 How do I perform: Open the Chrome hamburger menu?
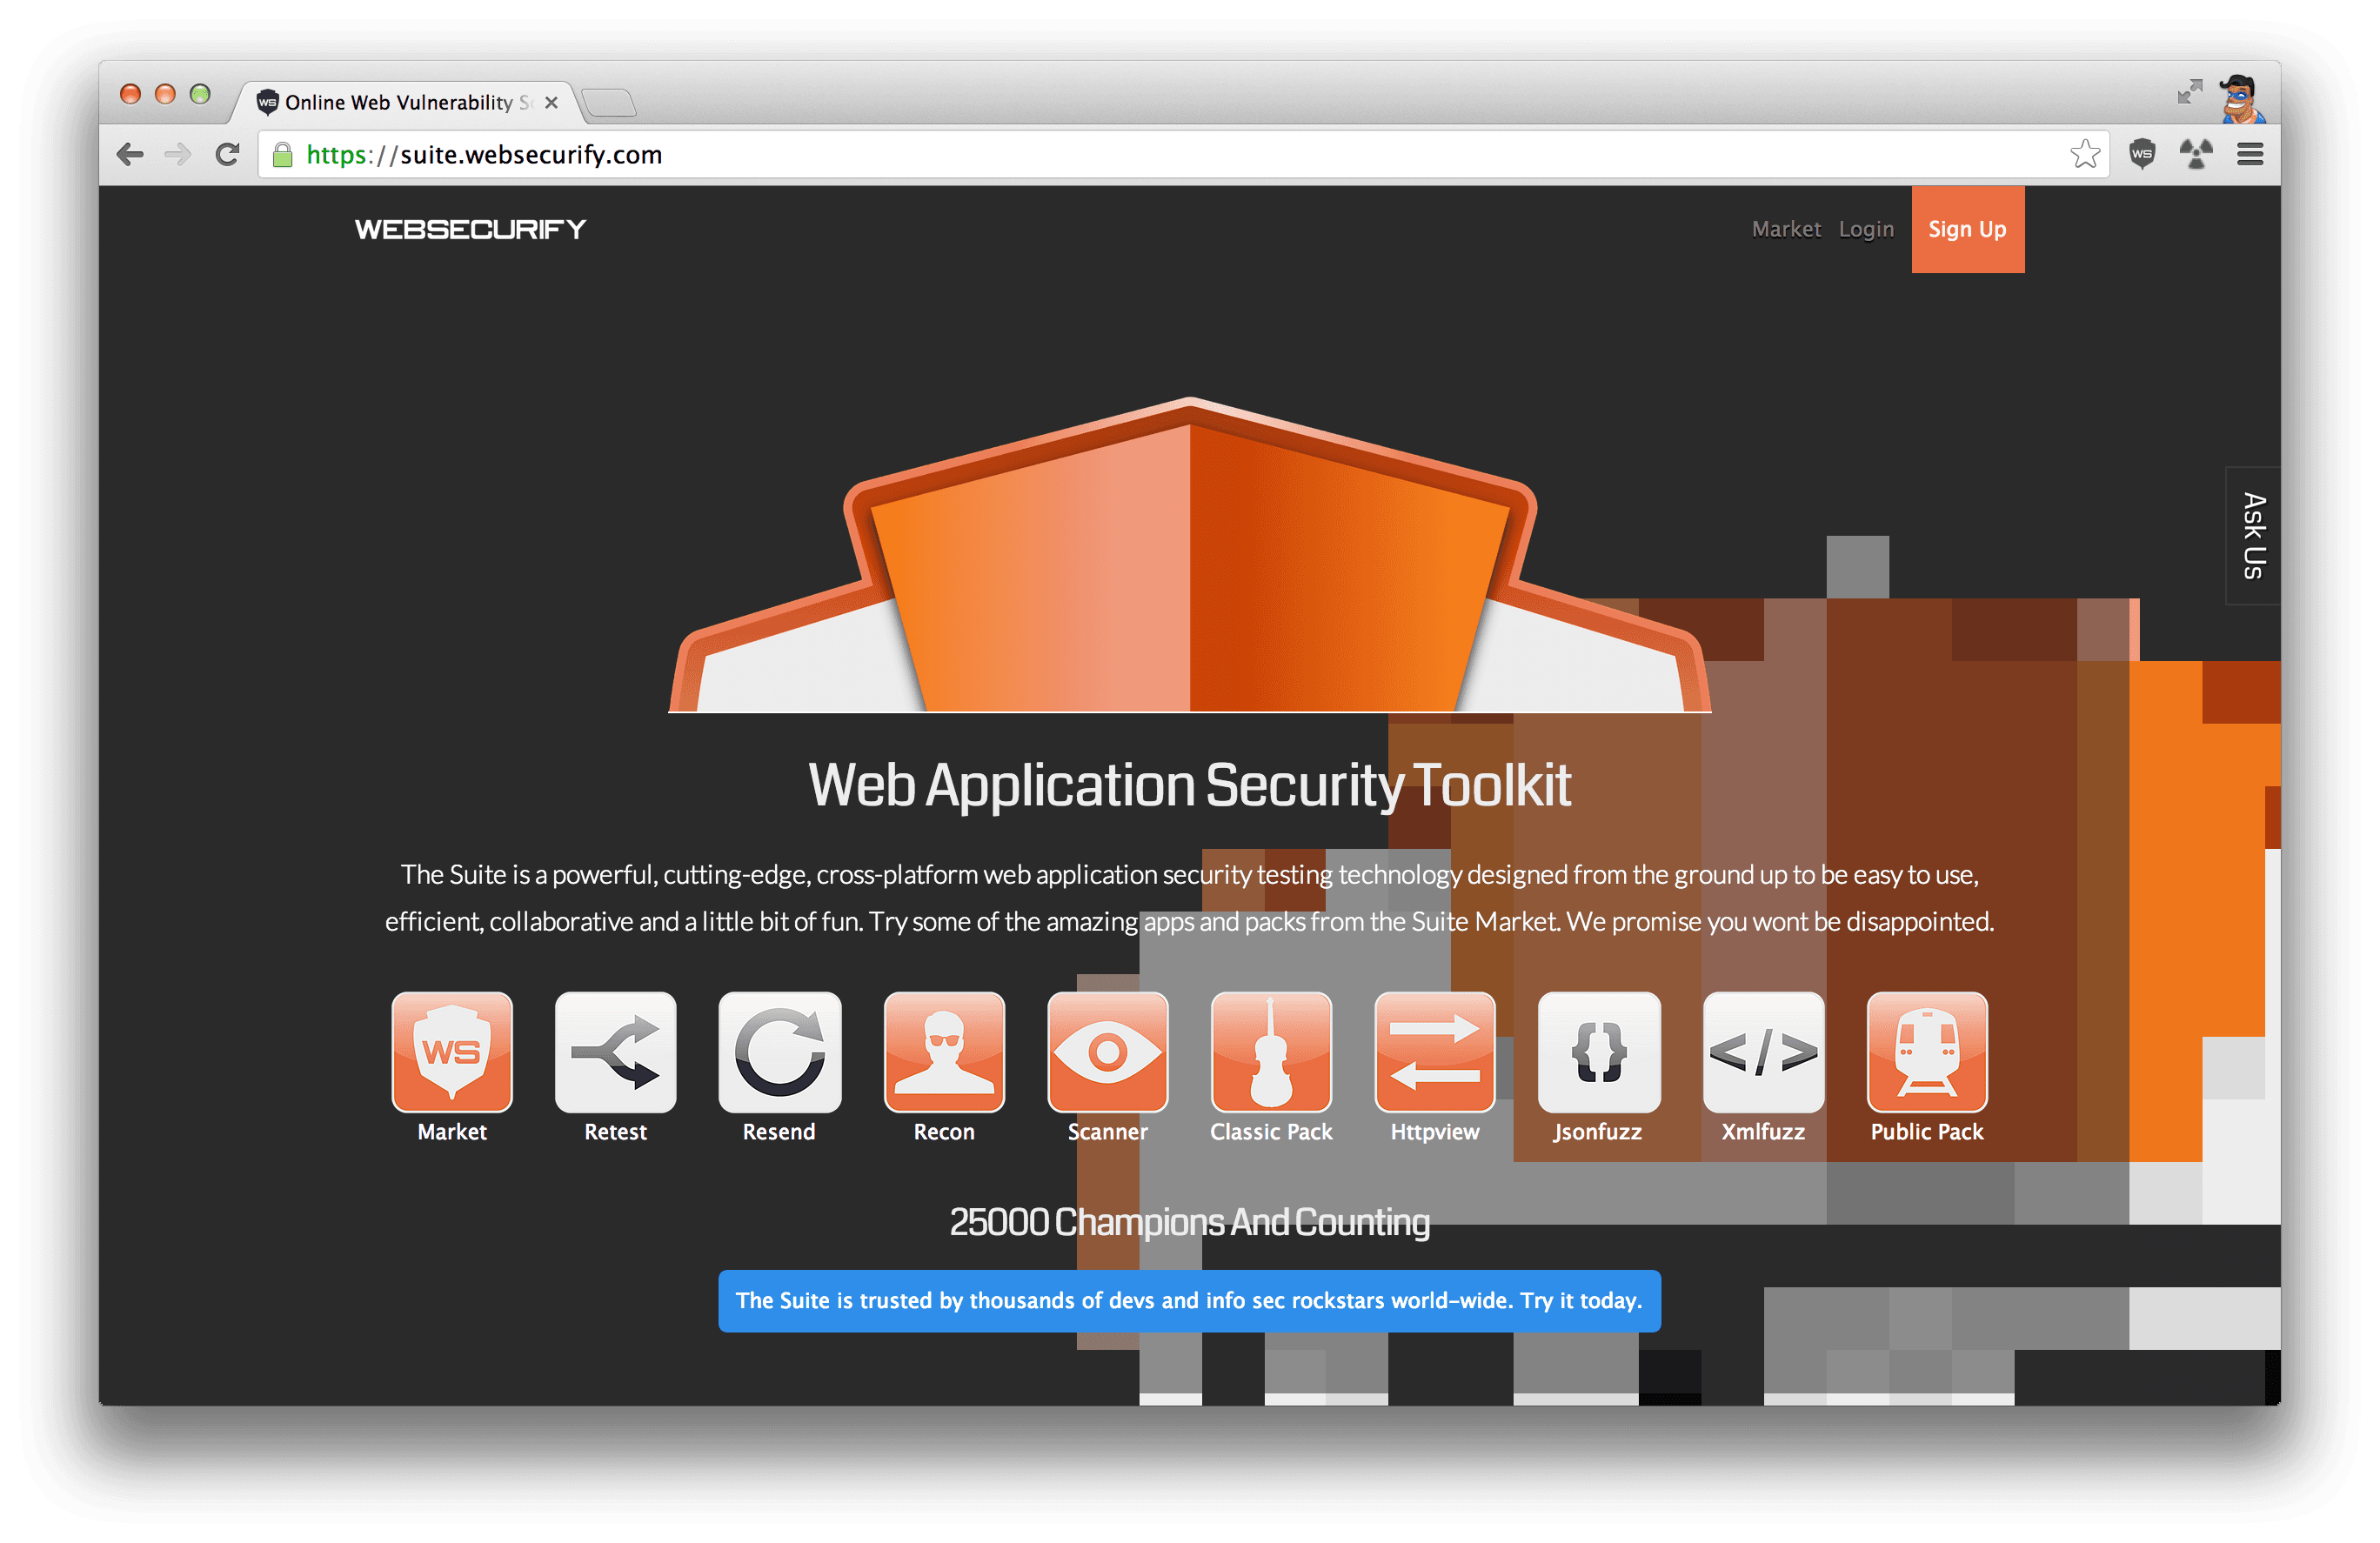click(2250, 154)
